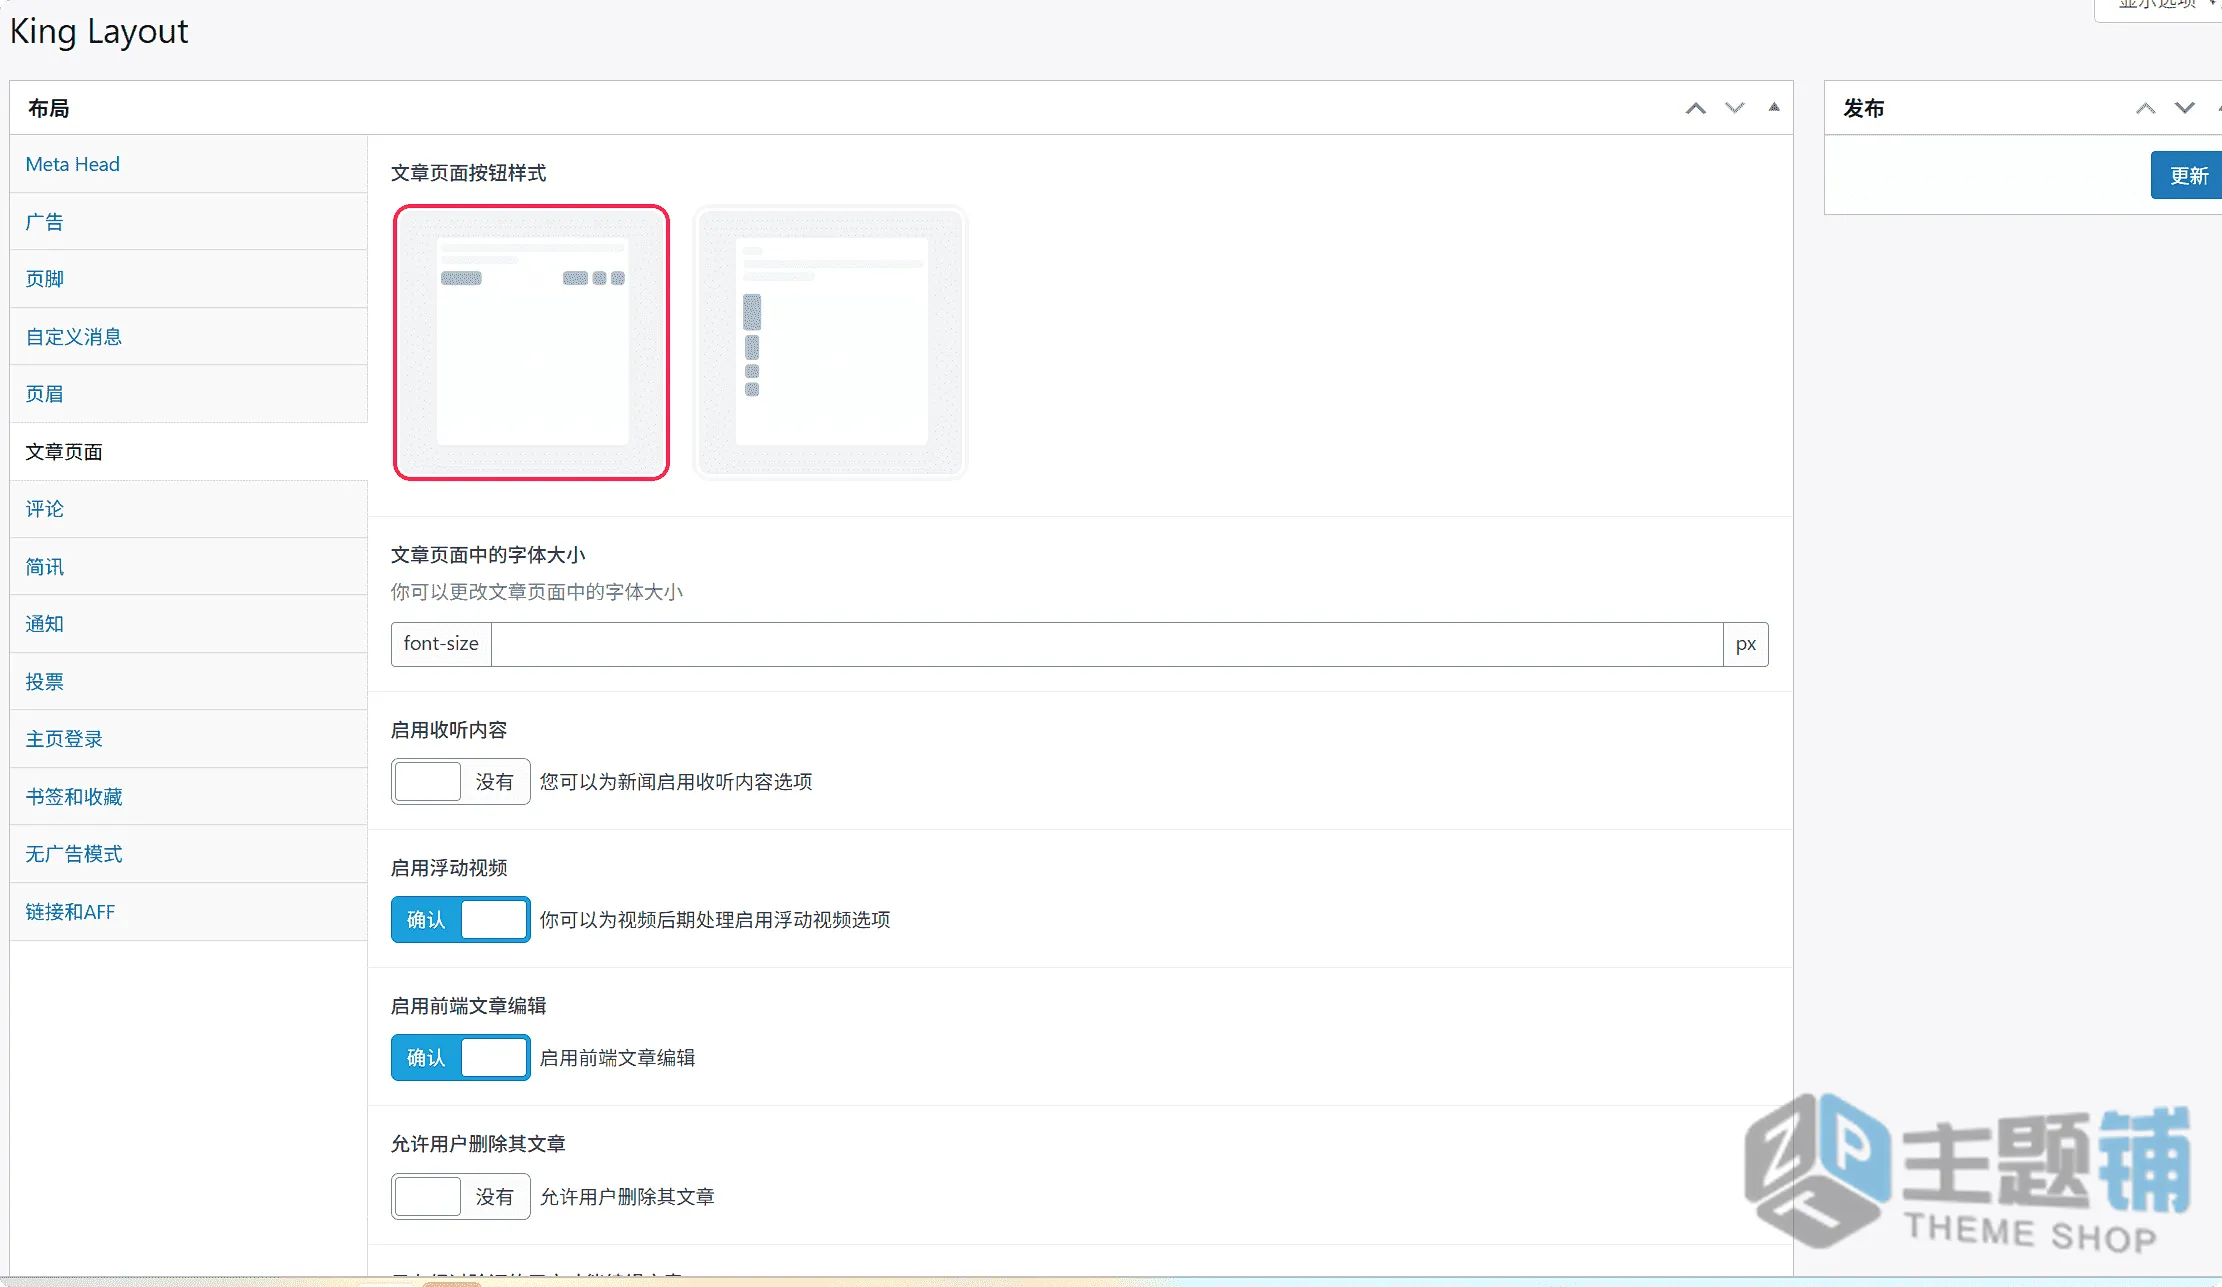Toggle the 允许用户删除其文章 switch

click(460, 1196)
